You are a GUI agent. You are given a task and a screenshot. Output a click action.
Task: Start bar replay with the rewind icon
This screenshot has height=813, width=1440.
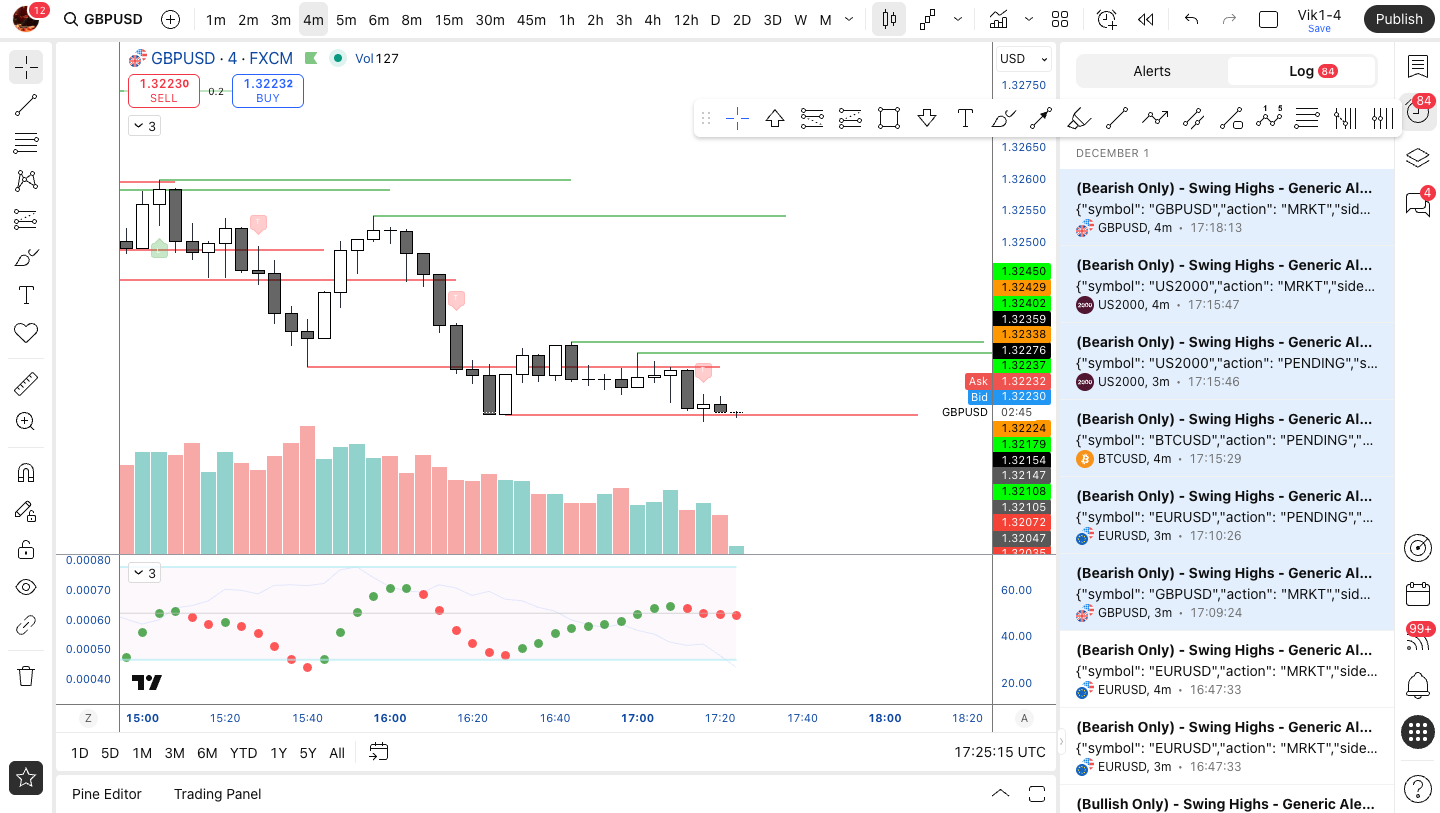pos(1146,19)
